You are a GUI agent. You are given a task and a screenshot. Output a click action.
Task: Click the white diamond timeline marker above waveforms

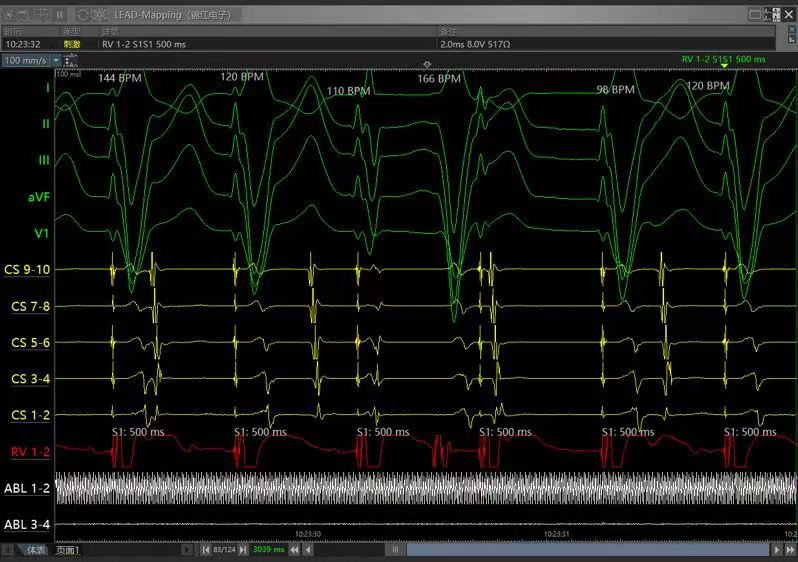coord(427,64)
